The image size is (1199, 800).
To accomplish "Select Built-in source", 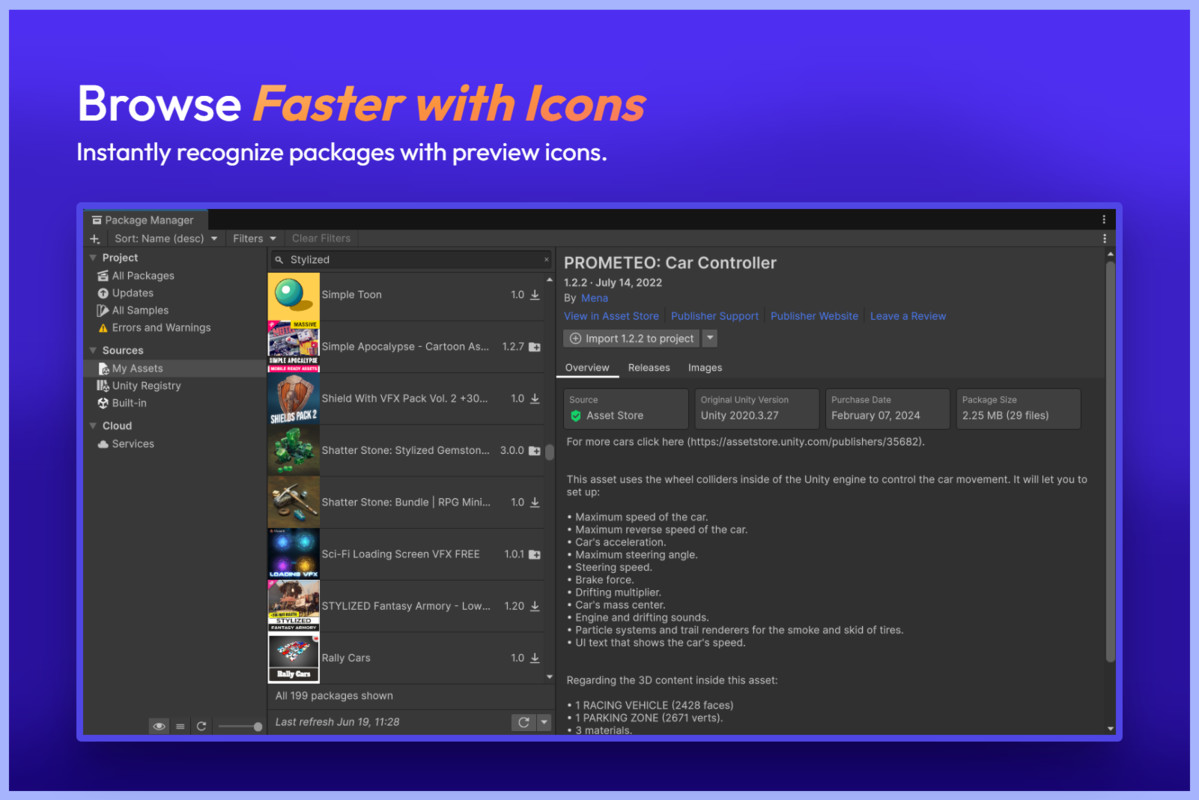I will coord(128,403).
